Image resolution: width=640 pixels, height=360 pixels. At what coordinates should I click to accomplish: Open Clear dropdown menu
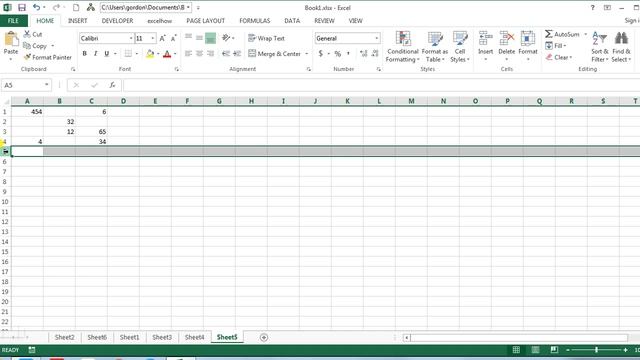(559, 57)
